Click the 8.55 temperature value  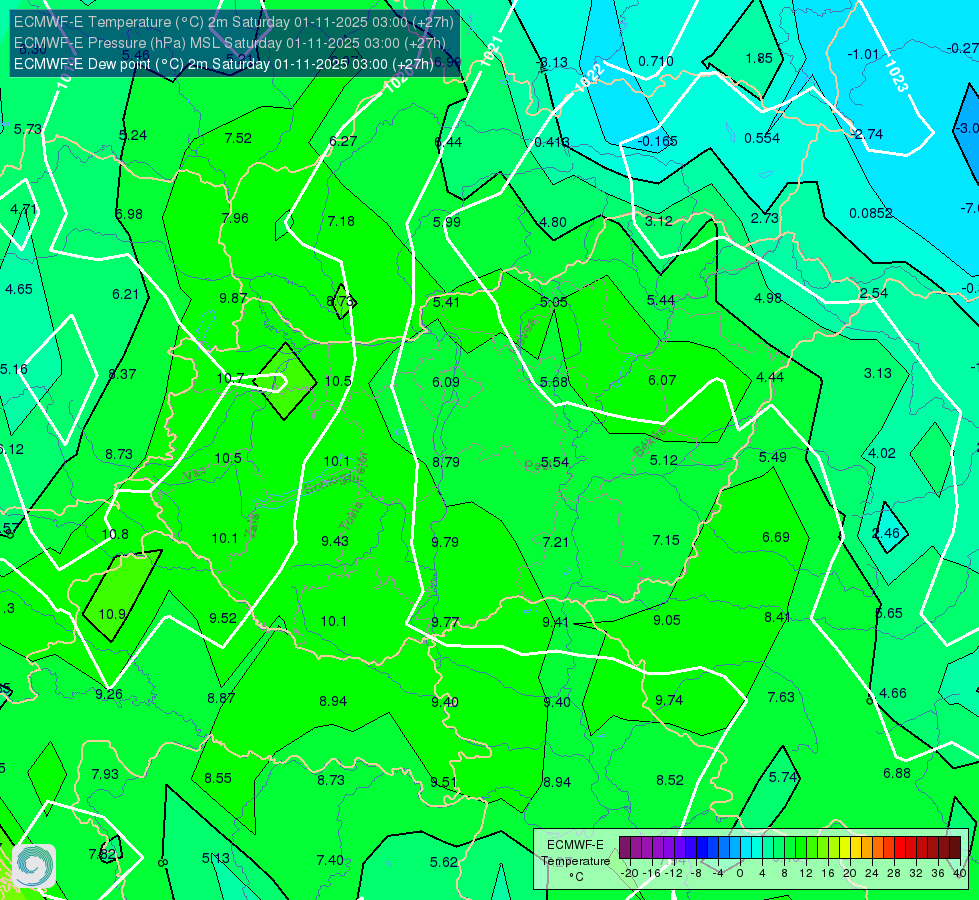click(218, 778)
